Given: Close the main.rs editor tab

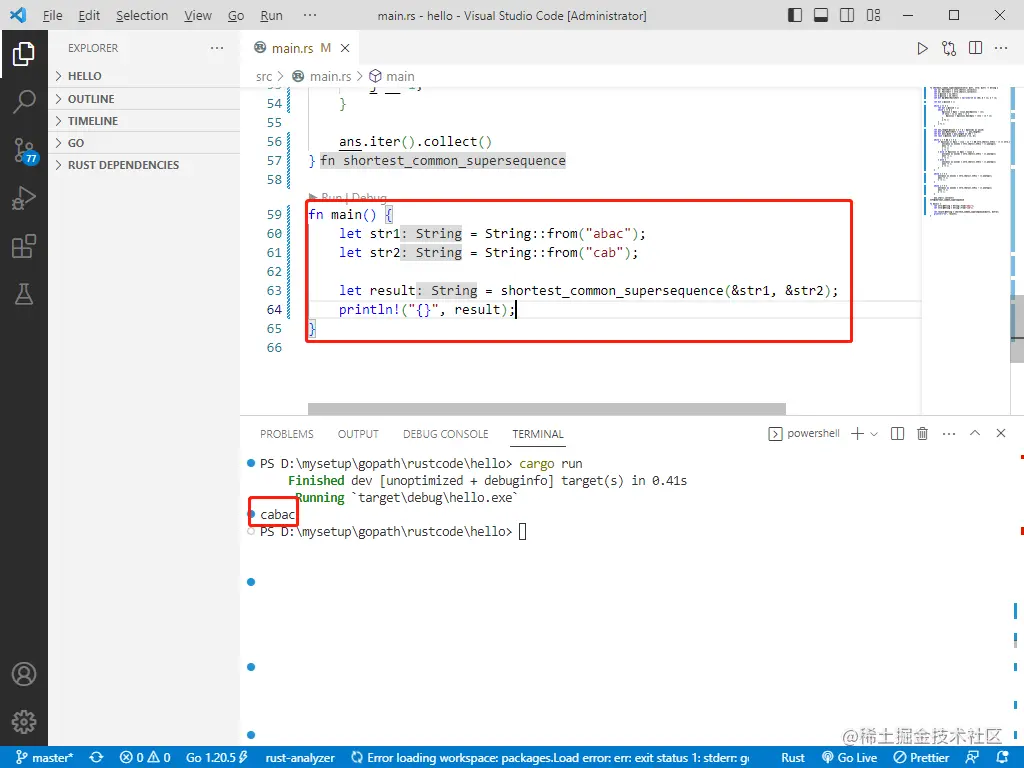Looking at the screenshot, I should coord(345,48).
